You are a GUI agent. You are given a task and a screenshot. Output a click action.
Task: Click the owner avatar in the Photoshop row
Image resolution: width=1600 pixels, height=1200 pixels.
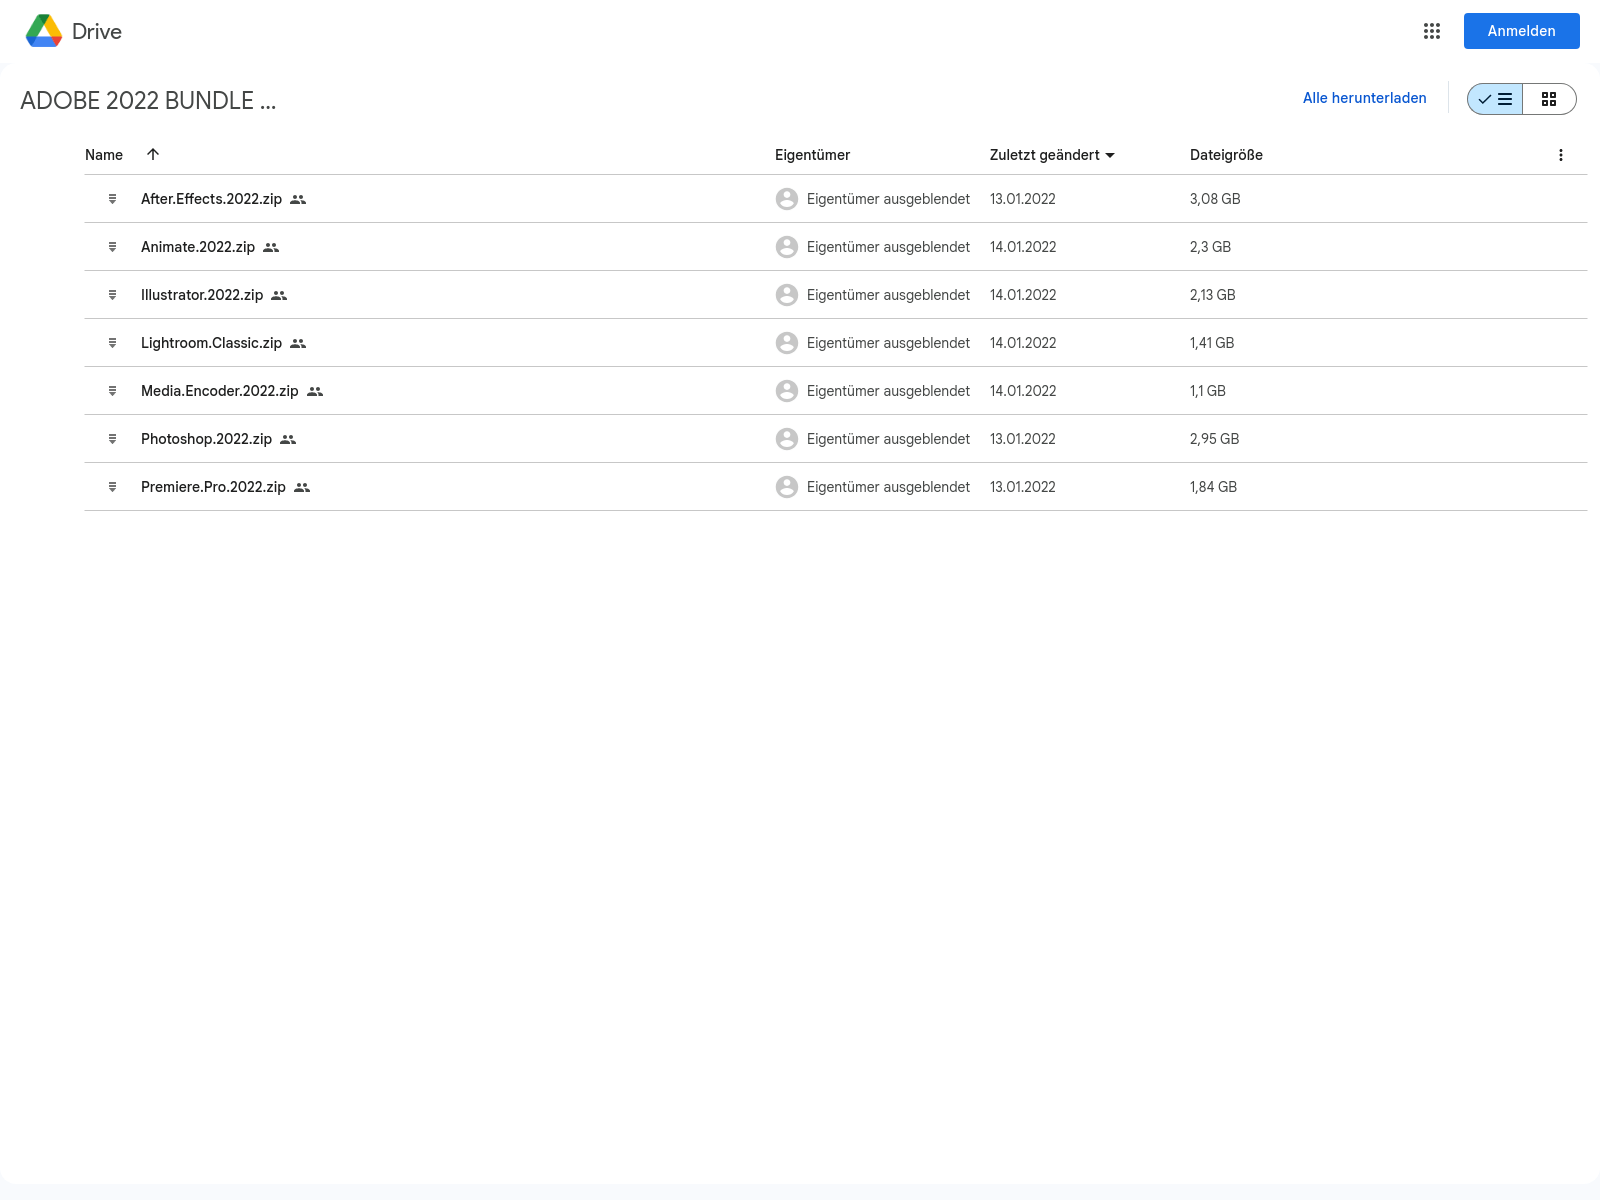[787, 439]
